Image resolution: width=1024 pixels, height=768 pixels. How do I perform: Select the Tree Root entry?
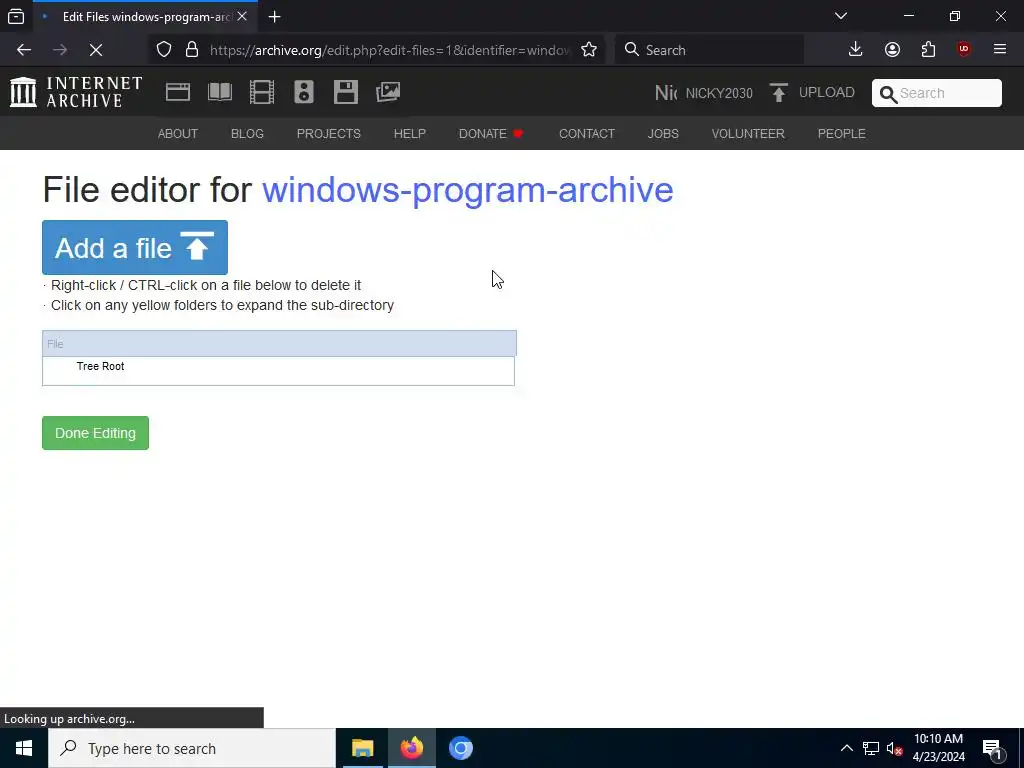click(101, 366)
